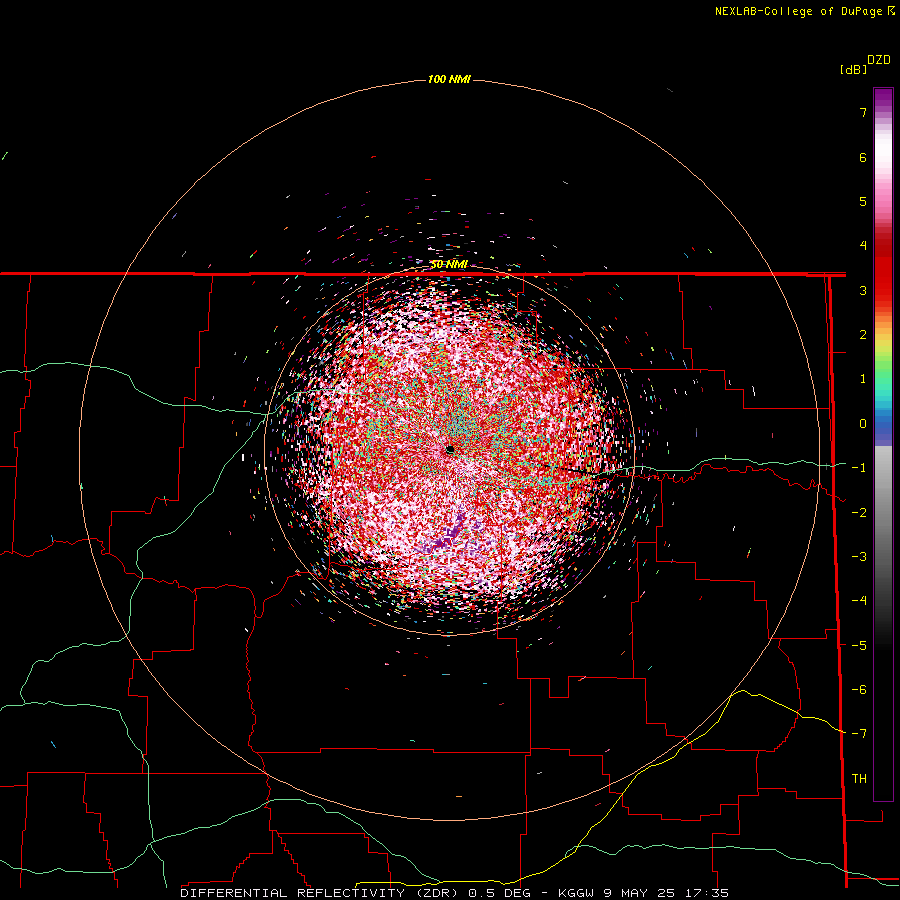Click the 100 NMI range ring label
900x900 pixels.
click(x=449, y=79)
